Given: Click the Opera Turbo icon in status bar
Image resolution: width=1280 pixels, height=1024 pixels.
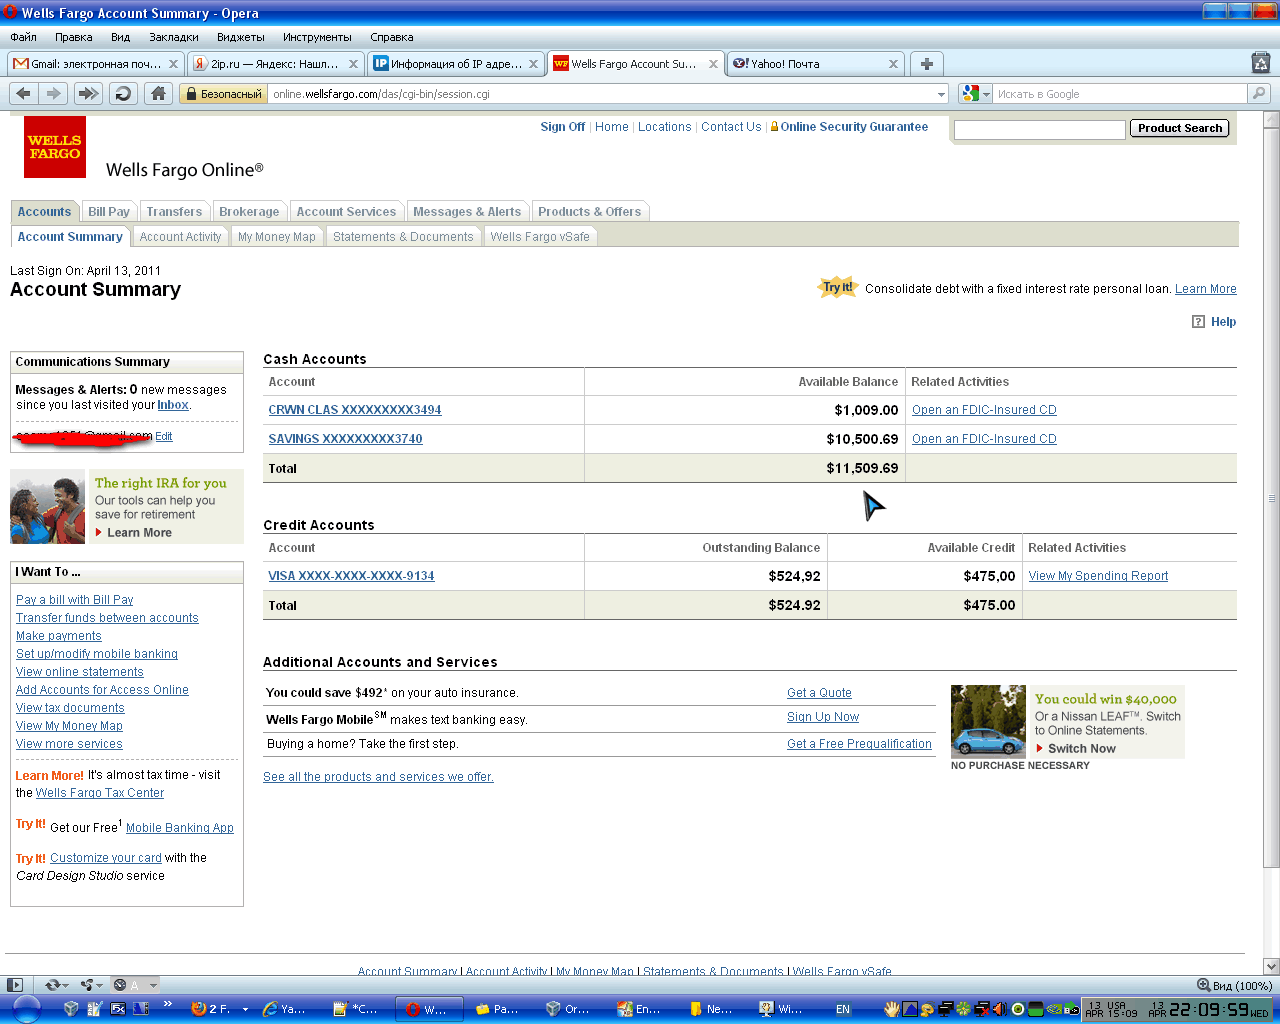Looking at the screenshot, I should click(x=120, y=985).
